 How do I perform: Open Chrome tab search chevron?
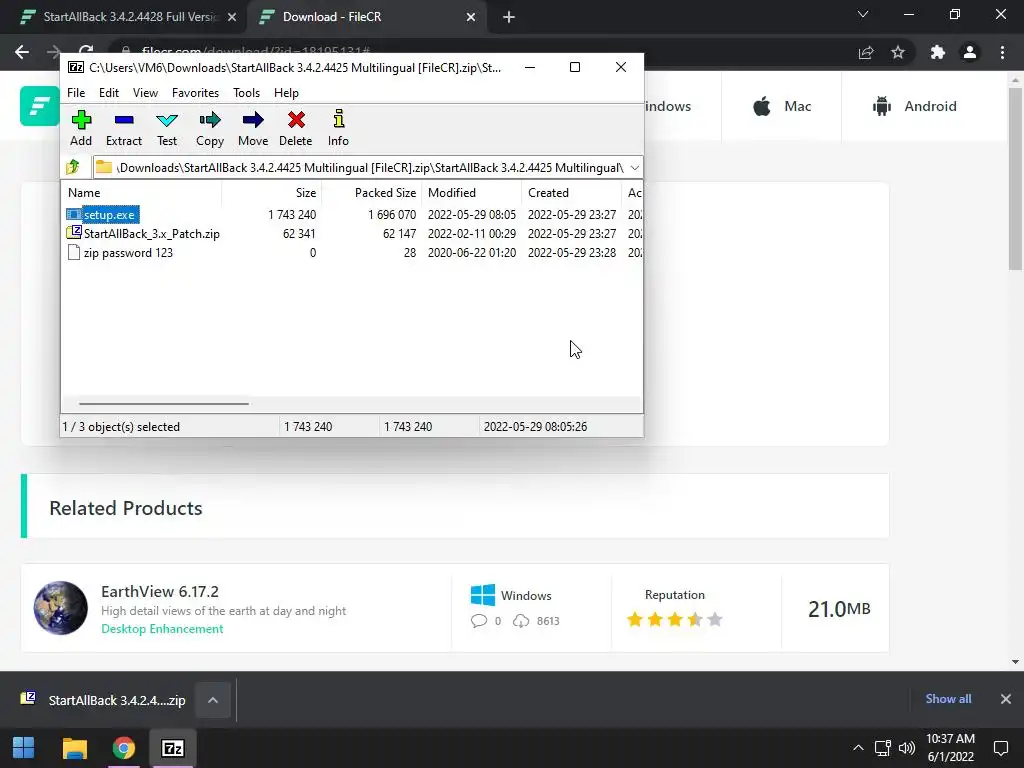click(x=863, y=14)
